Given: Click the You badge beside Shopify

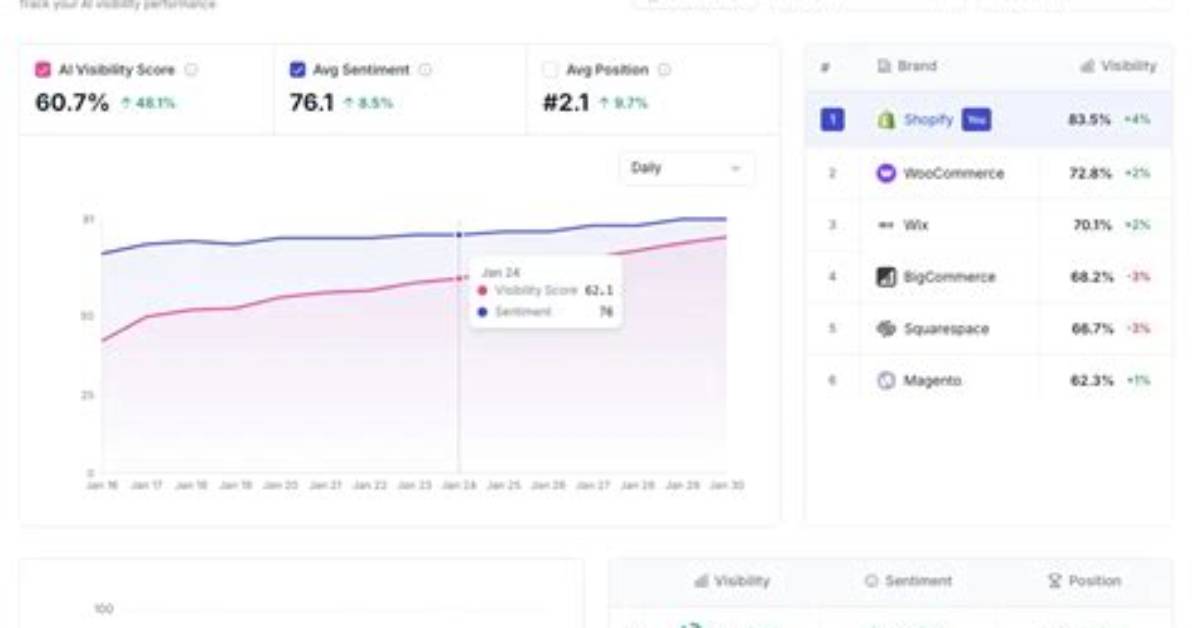Looking at the screenshot, I should [x=976, y=120].
